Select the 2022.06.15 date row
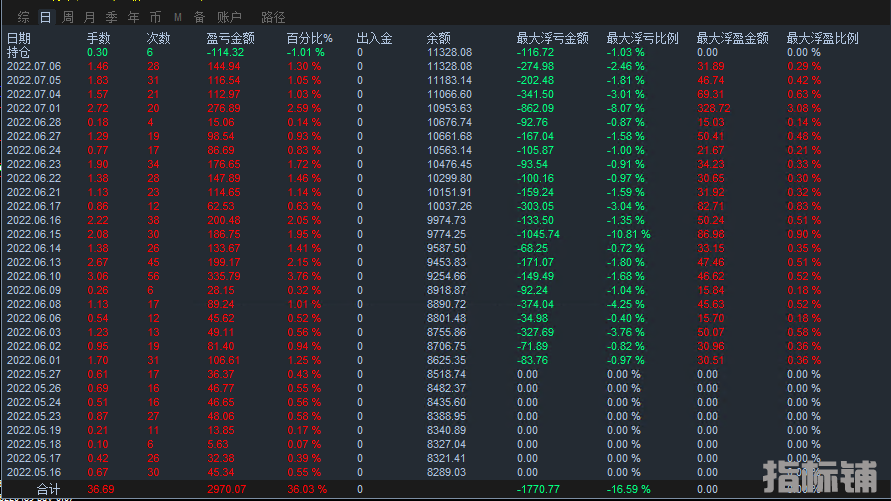891x501 pixels. click(x=34, y=235)
